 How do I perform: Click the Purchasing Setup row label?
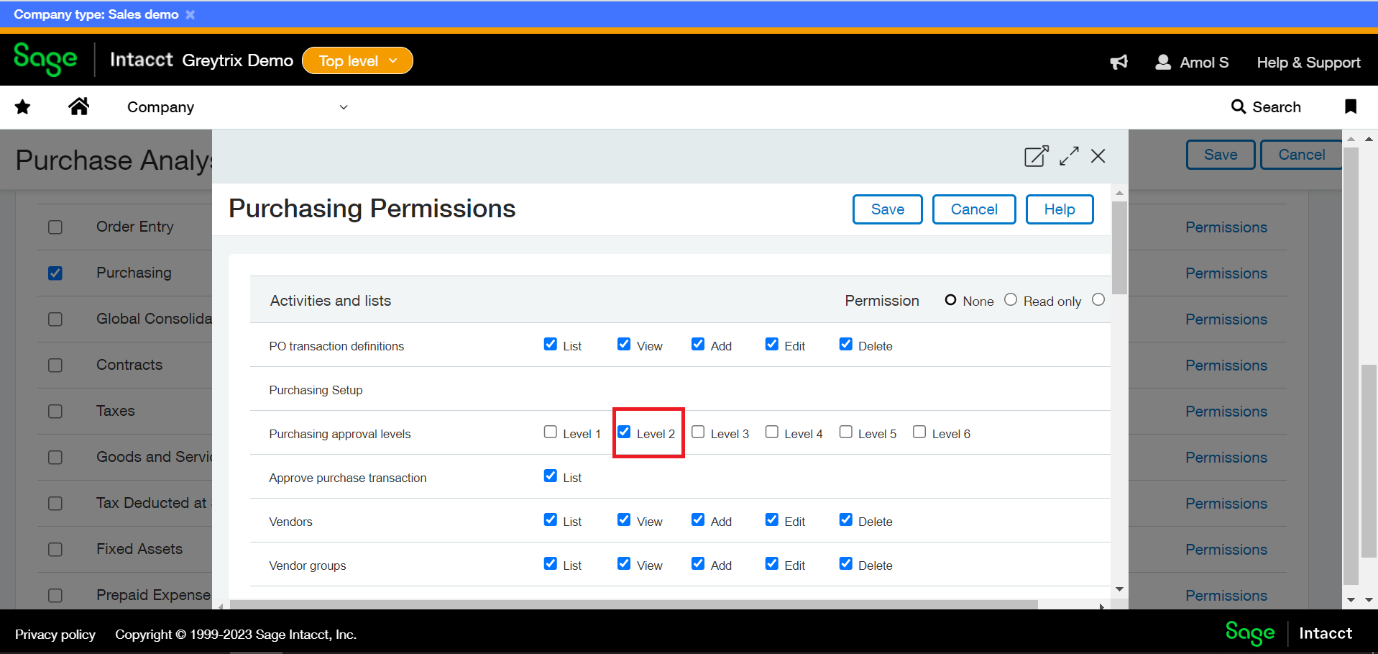click(x=316, y=390)
